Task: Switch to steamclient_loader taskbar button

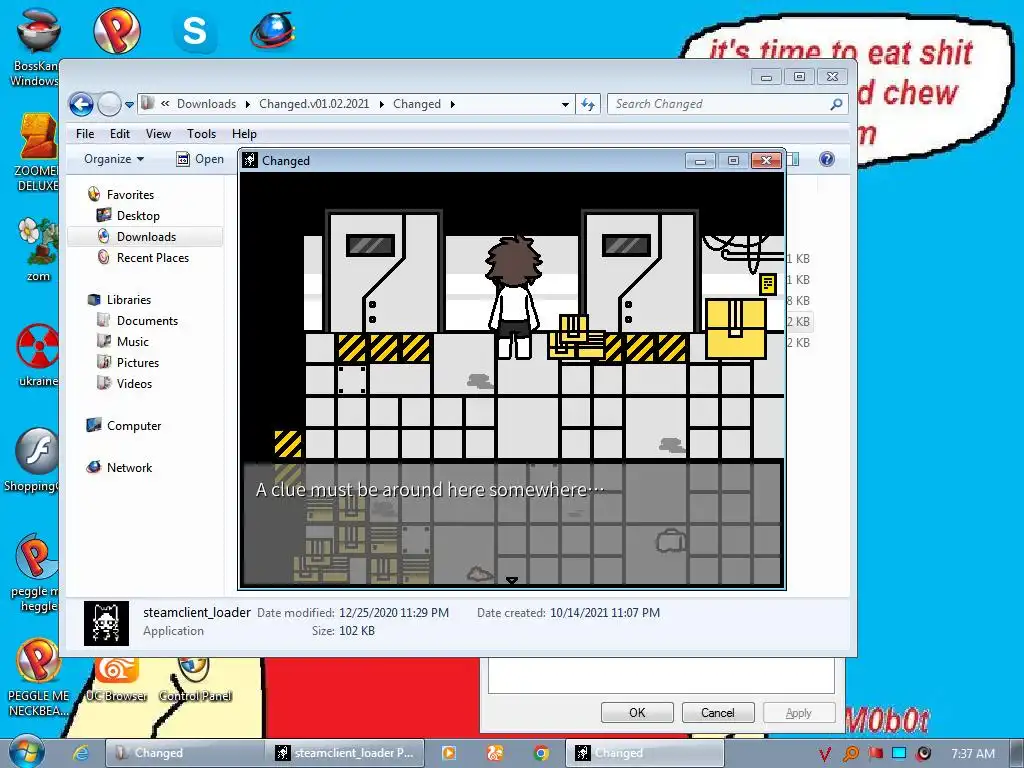Action: (x=345, y=753)
